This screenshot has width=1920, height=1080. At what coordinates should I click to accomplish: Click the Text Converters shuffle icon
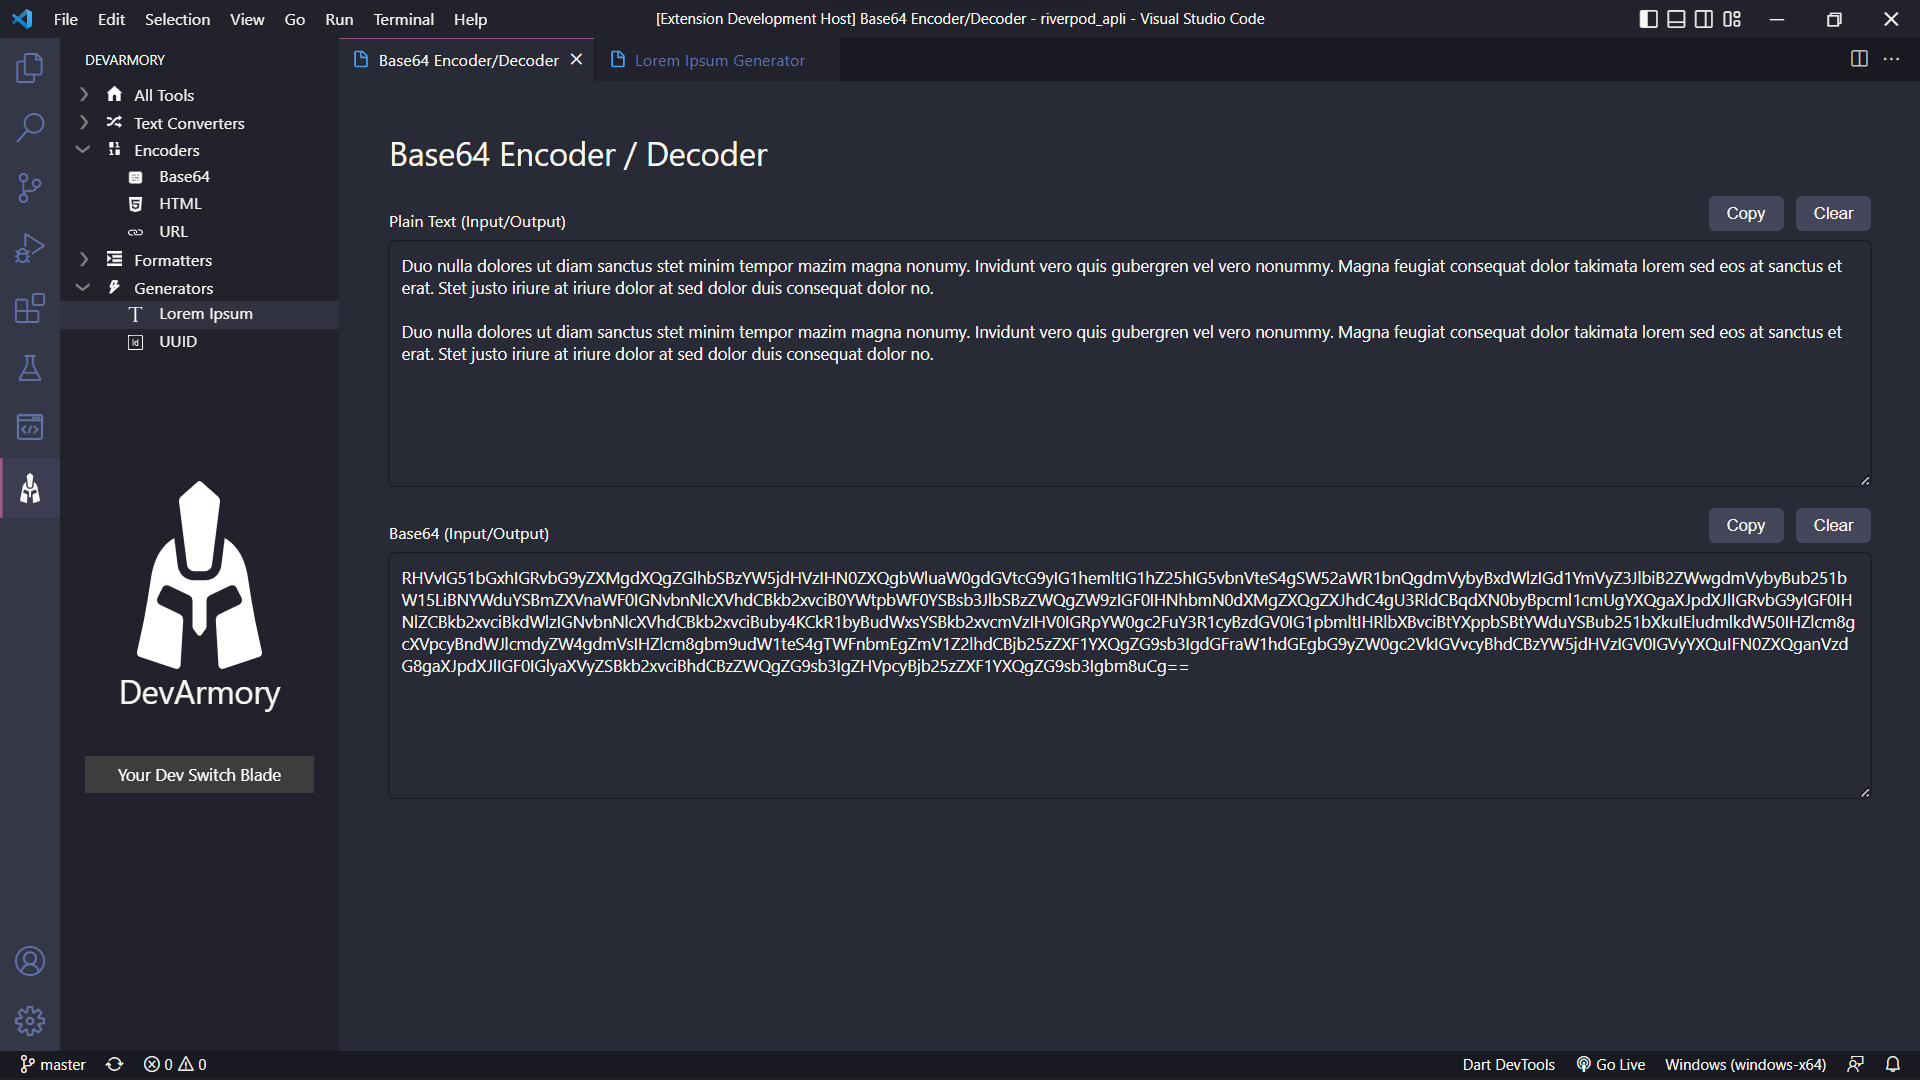114,122
